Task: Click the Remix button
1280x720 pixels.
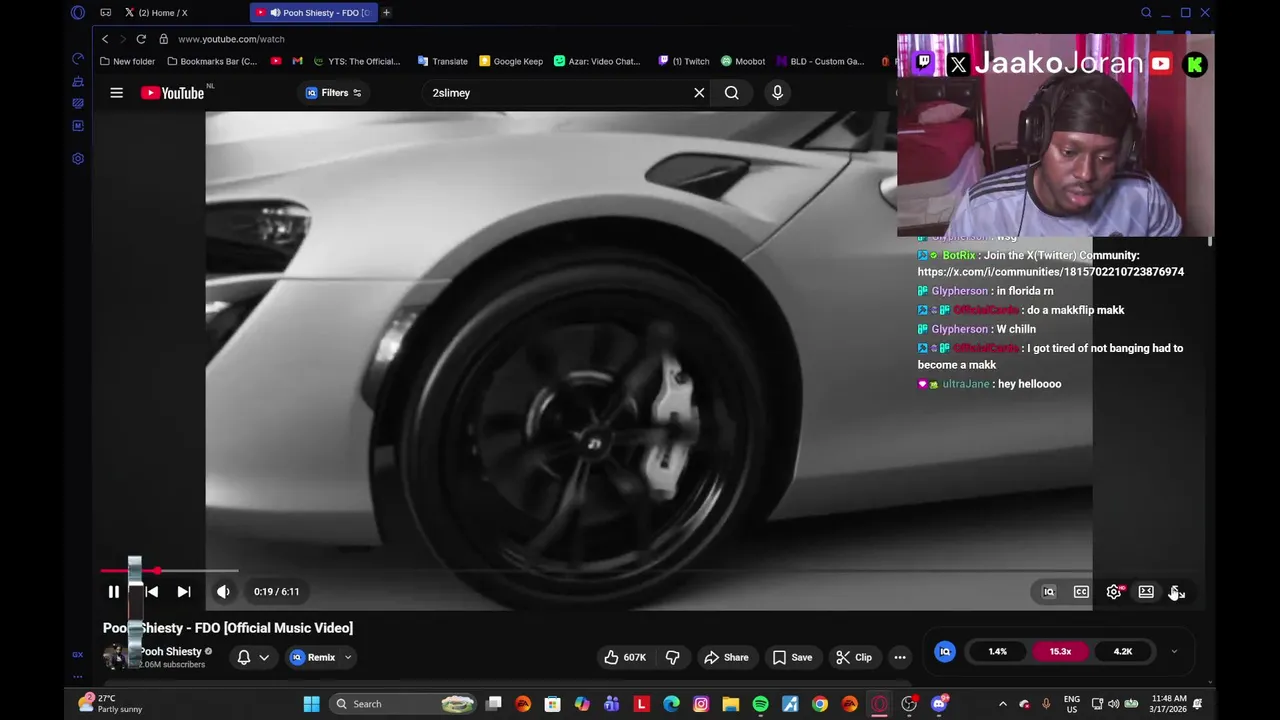Action: point(313,657)
